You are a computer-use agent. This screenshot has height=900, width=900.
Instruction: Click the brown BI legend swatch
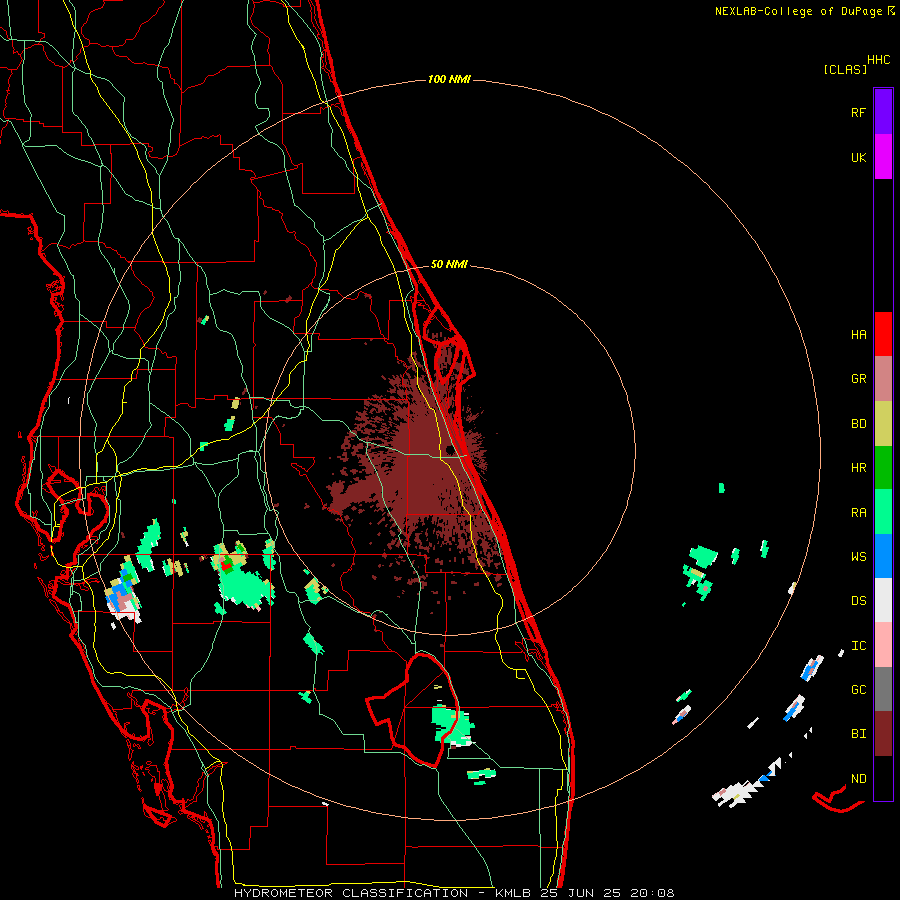pos(883,734)
